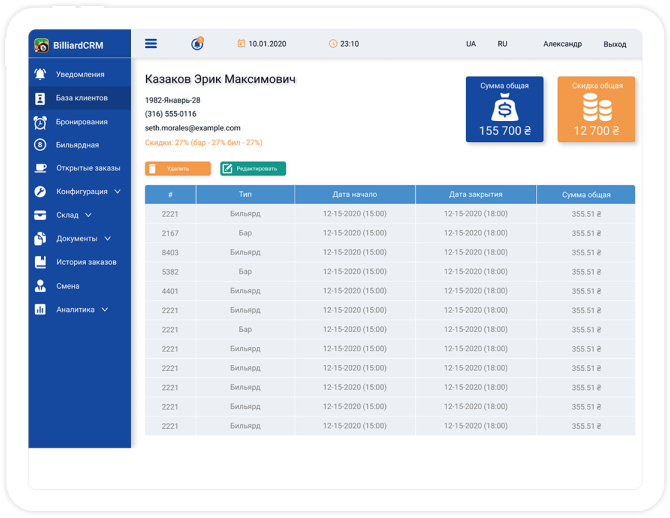The height and width of the screenshot is (518, 670).
Task: Switch language to RU
Action: tap(502, 44)
